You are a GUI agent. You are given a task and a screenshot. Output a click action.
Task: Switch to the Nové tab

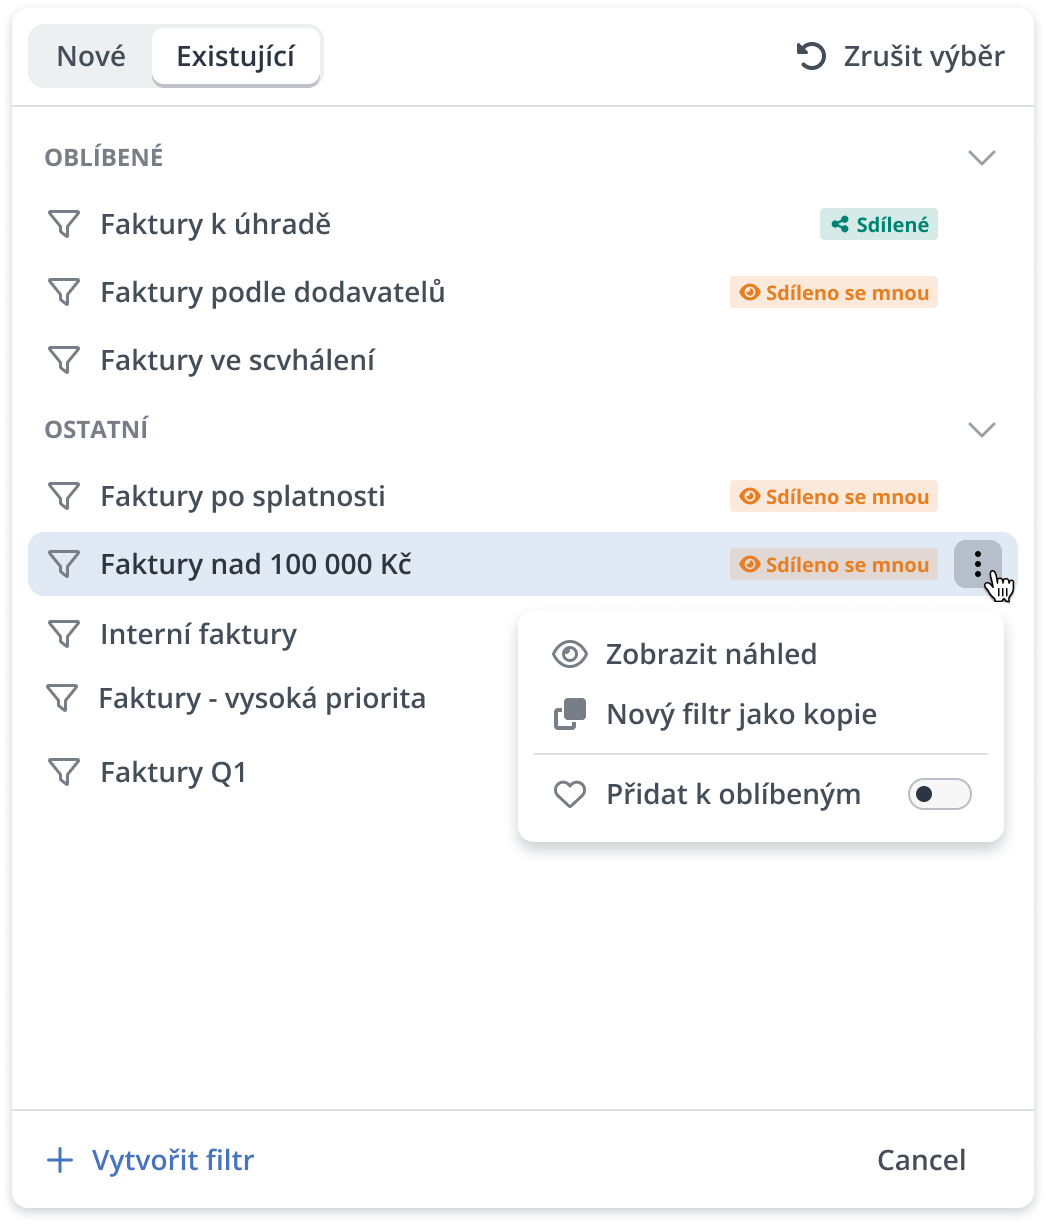[x=91, y=56]
